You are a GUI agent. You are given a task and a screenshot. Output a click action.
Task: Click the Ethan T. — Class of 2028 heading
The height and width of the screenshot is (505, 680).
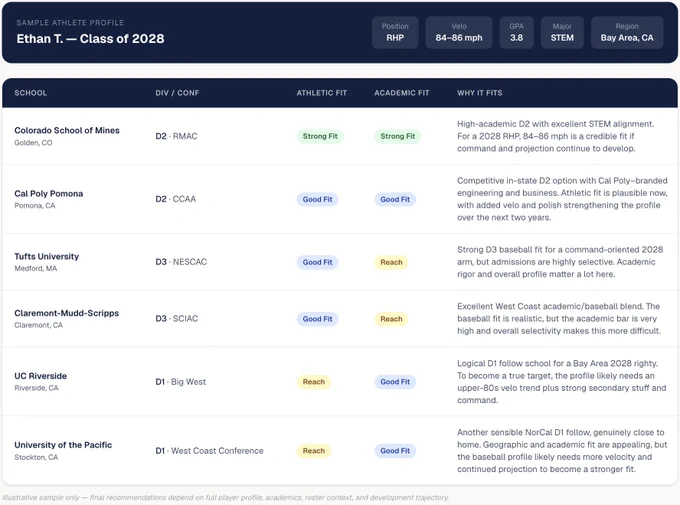point(90,39)
